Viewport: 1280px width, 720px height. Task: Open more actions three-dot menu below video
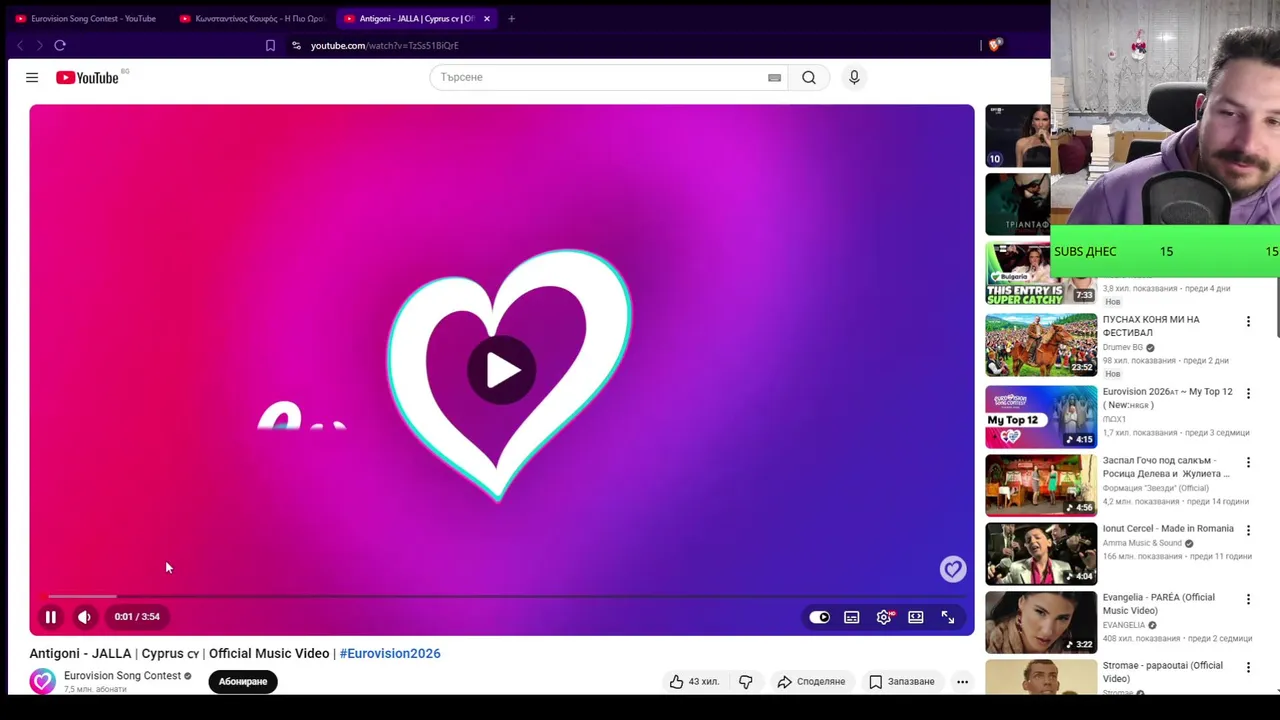[x=962, y=681]
